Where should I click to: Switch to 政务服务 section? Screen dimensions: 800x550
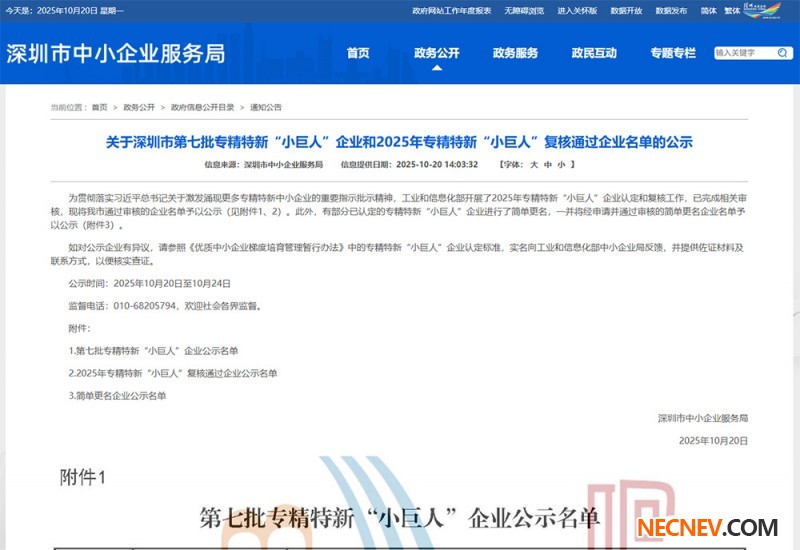point(515,53)
